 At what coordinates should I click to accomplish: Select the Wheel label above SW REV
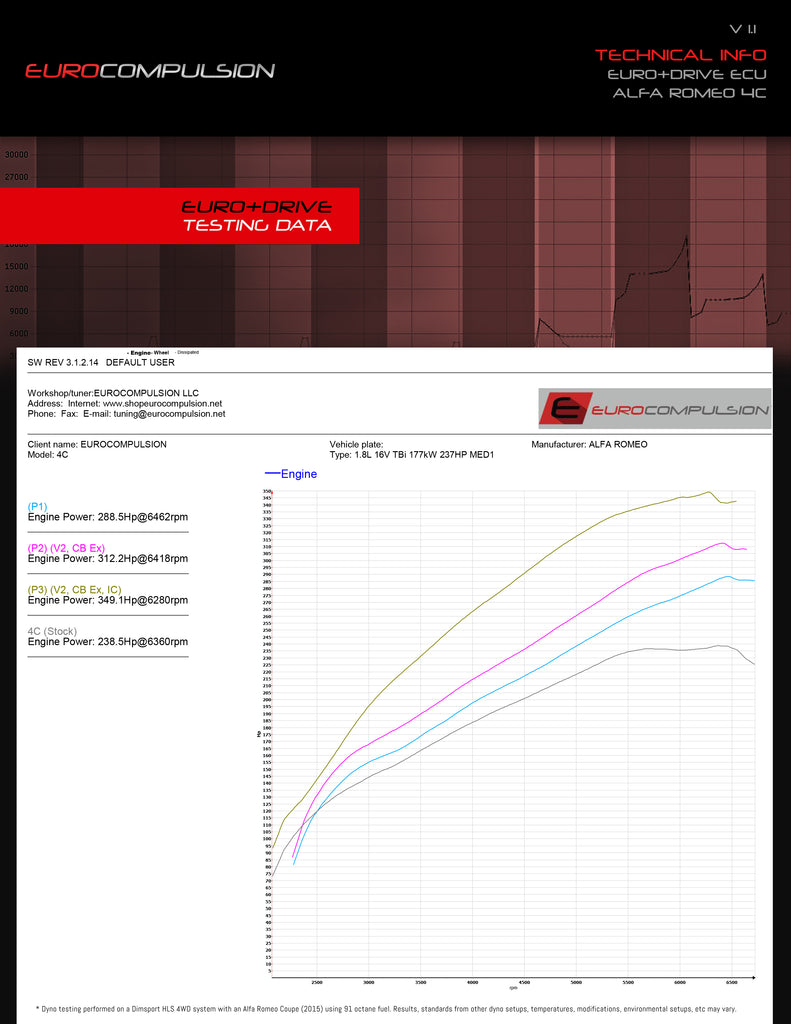161,353
